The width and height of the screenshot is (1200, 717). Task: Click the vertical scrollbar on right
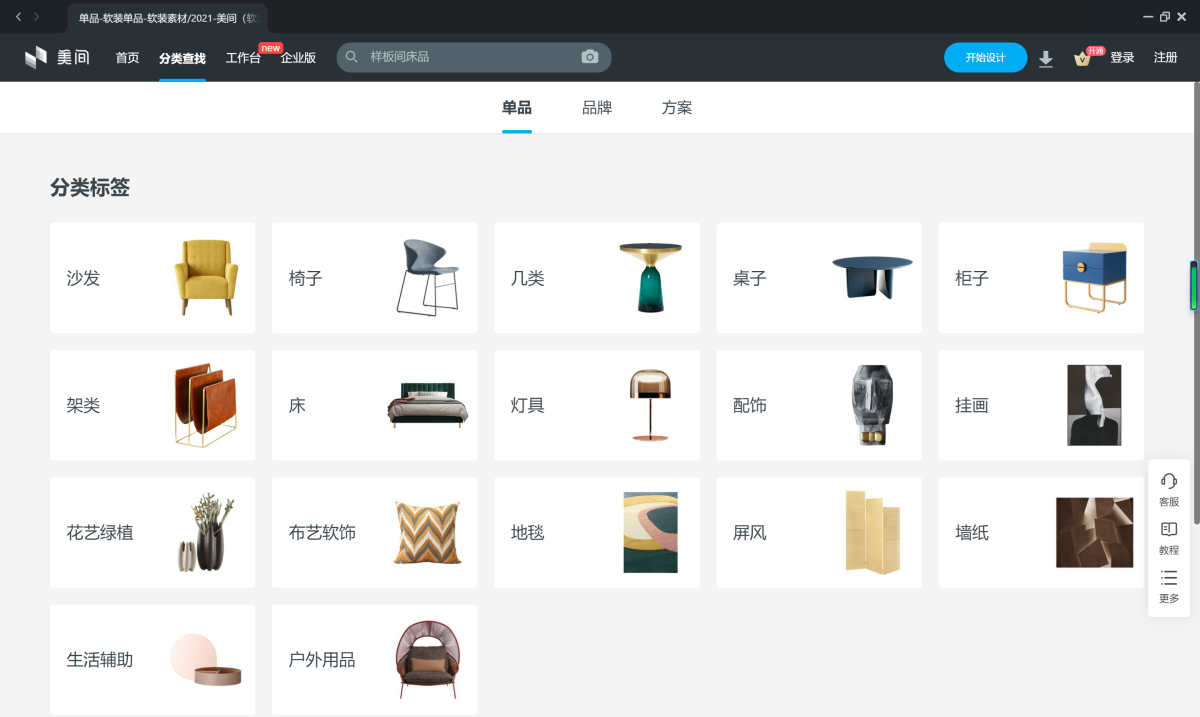tap(1194, 286)
